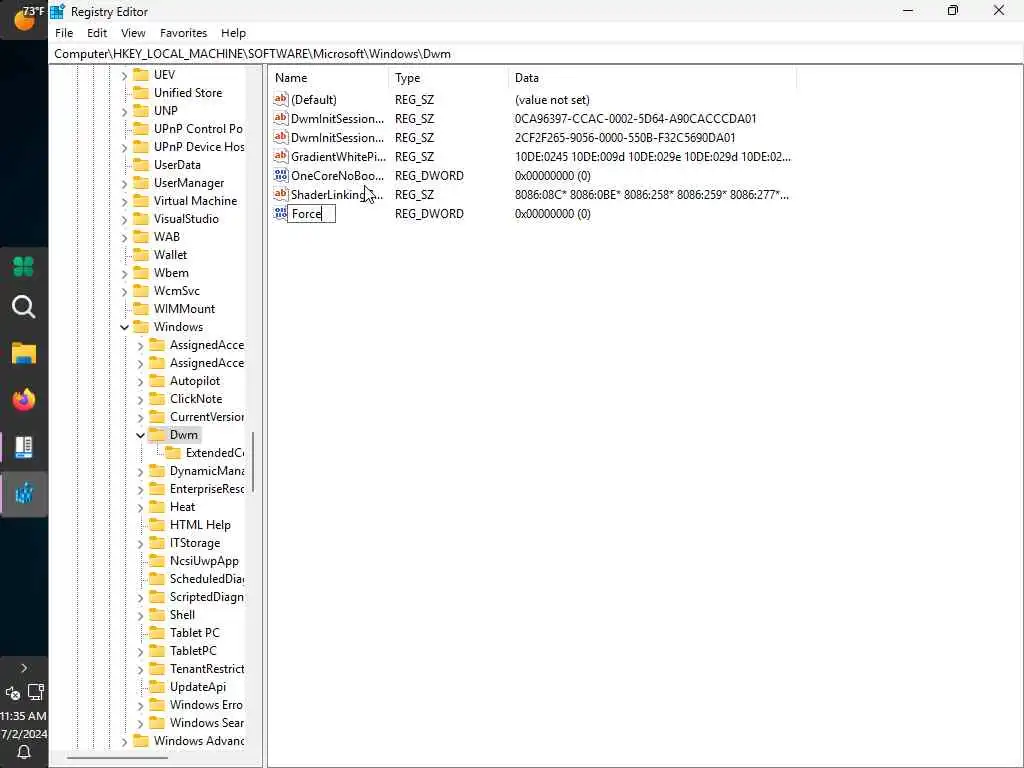Screen dimensions: 1024x768
Task: Select the Wallet folder icon
Action: 141,255
